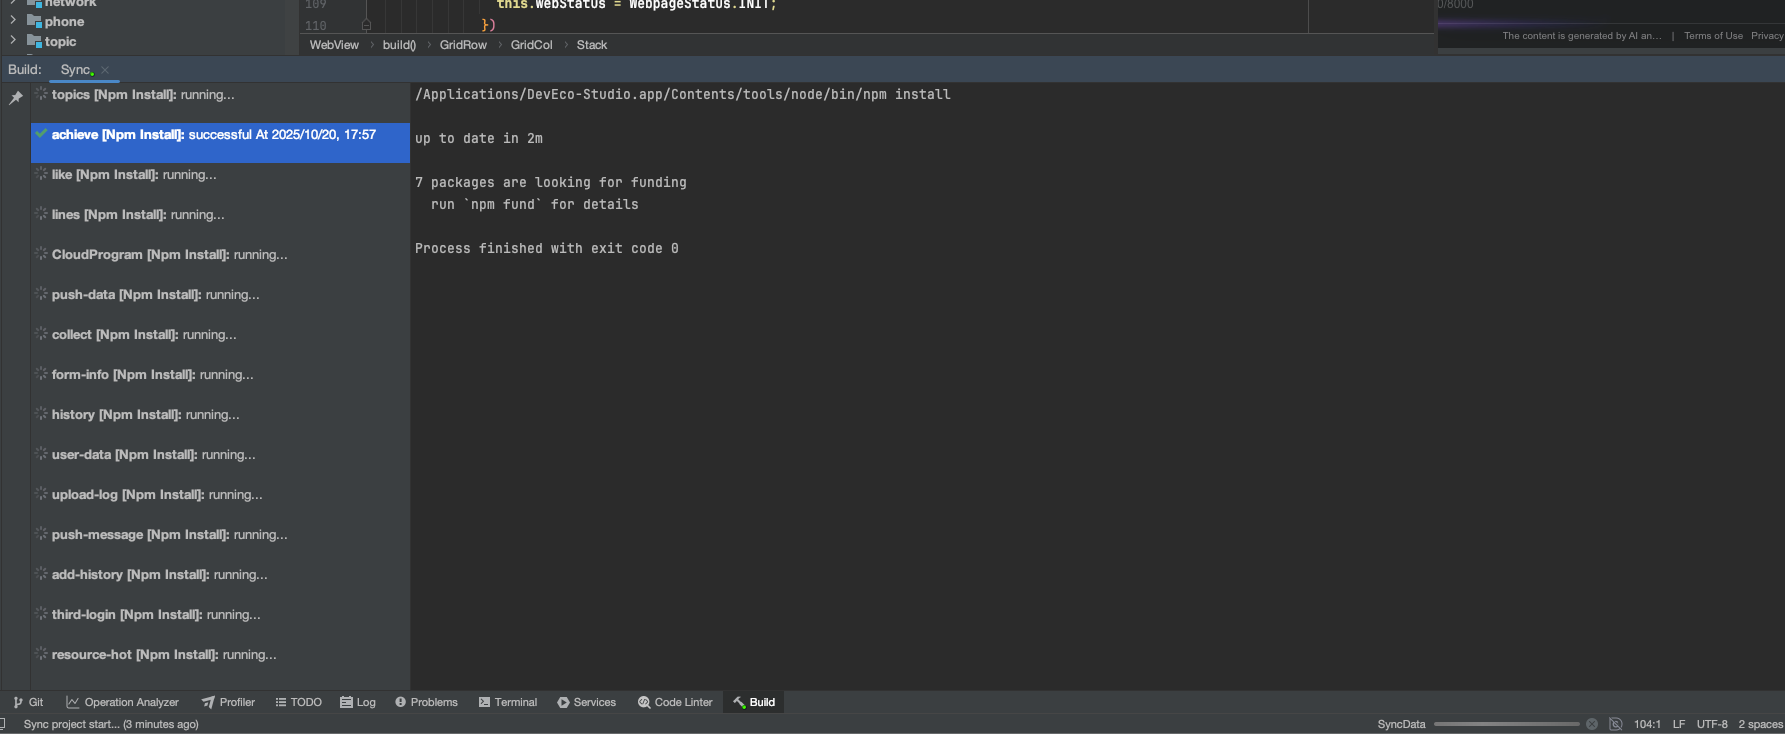
Task: Toggle the pin tab option in Build sidebar
Action: tap(16, 98)
